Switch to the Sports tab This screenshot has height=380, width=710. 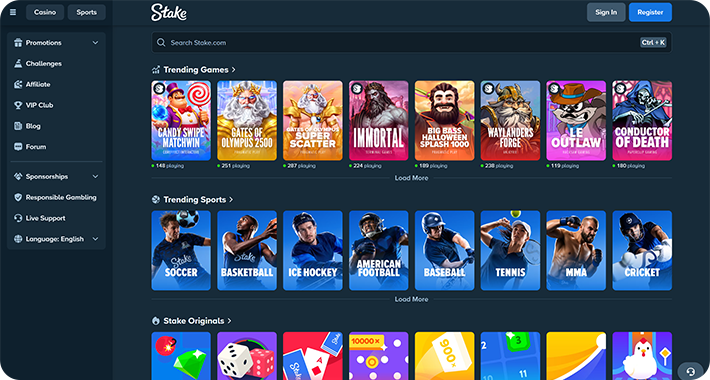86,12
